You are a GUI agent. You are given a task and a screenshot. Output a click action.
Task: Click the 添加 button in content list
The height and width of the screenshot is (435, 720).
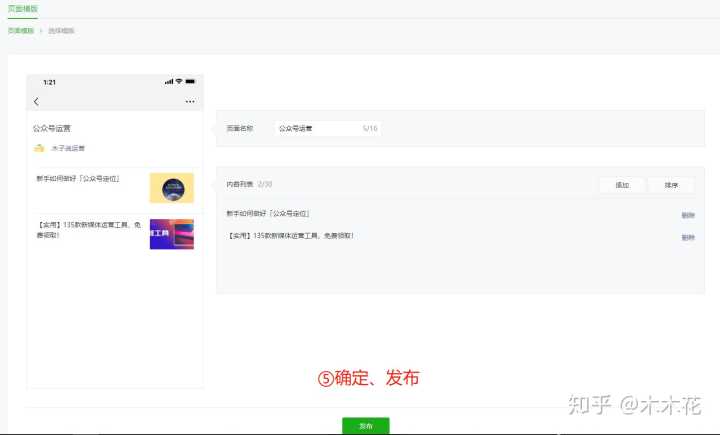tap(622, 185)
